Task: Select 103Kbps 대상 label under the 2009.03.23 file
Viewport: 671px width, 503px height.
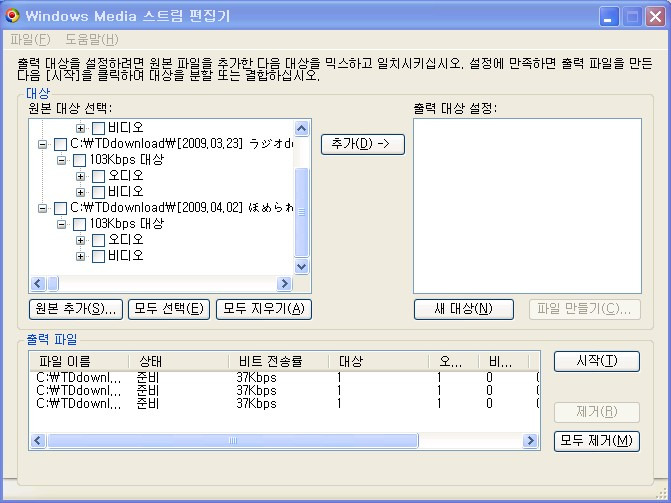Action: tap(127, 161)
